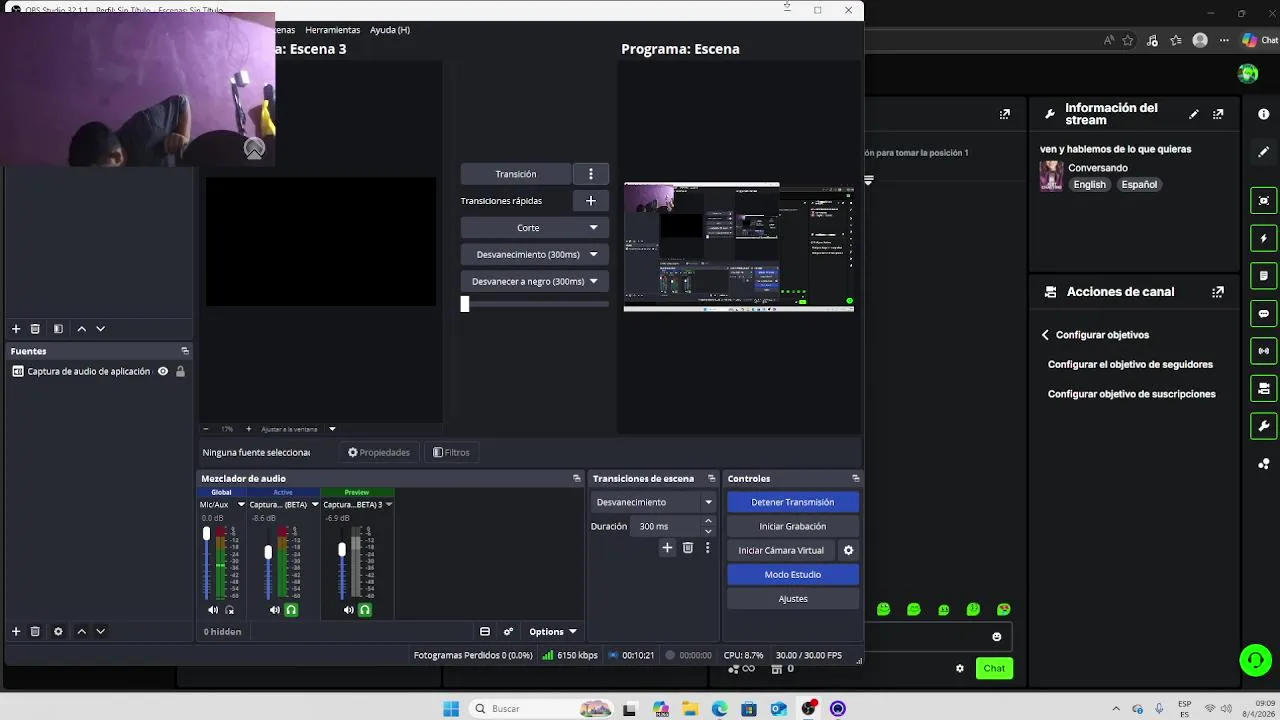The image size is (1280, 720).
Task: Pop out the Controles dock
Action: click(x=855, y=478)
